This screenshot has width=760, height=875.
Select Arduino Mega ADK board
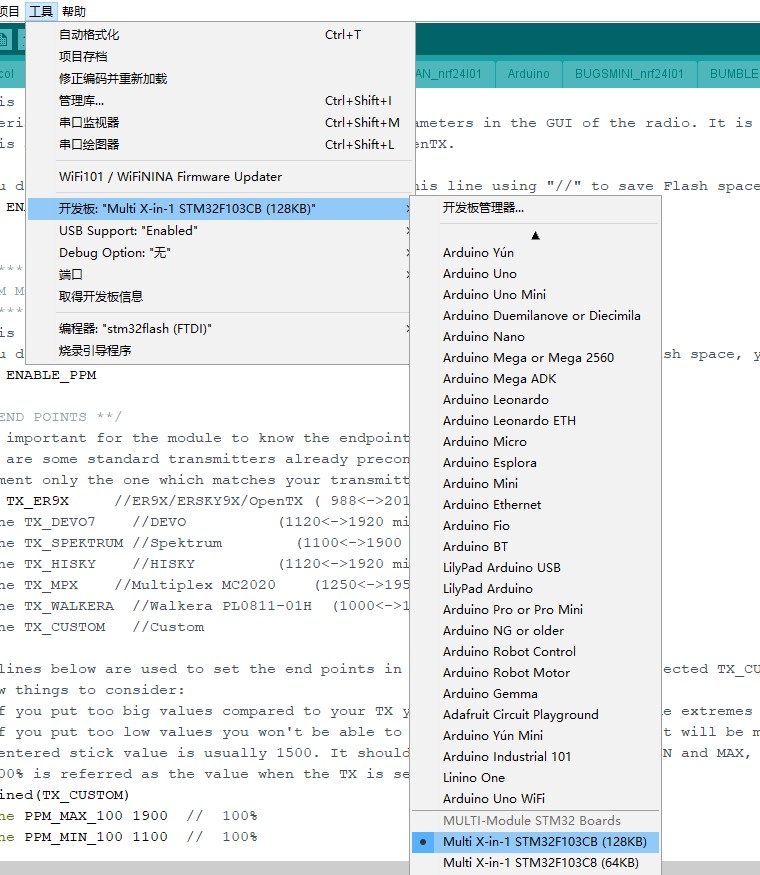click(x=536, y=379)
